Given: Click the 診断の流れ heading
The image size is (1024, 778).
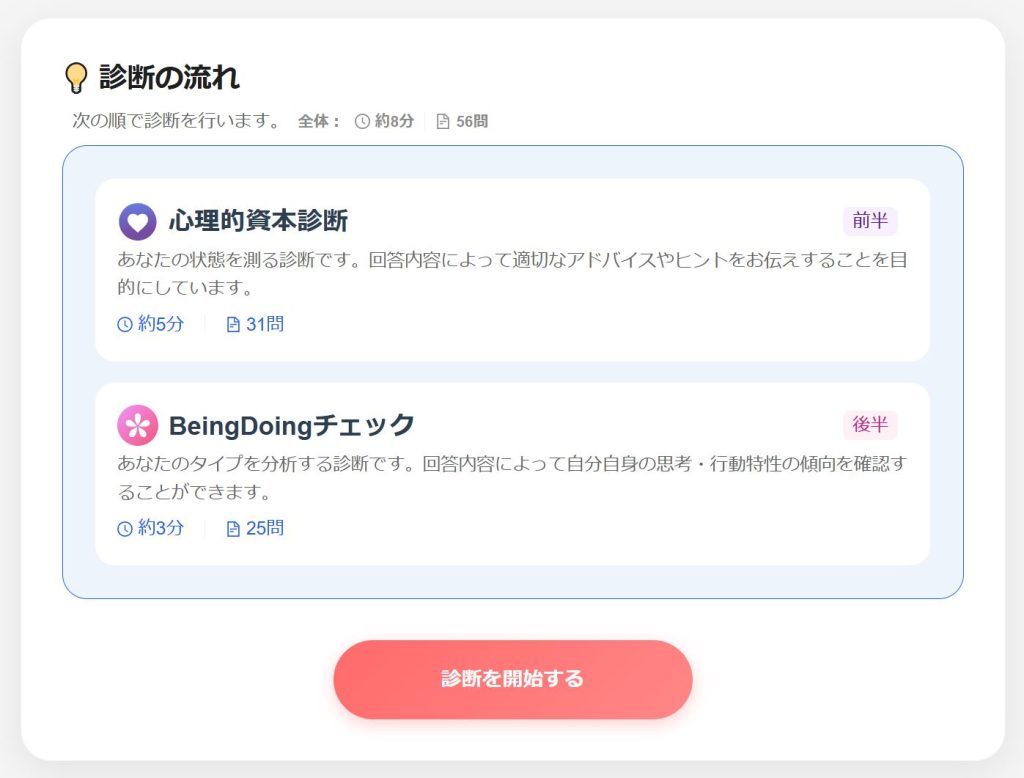Looking at the screenshot, I should pyautogui.click(x=169, y=77).
